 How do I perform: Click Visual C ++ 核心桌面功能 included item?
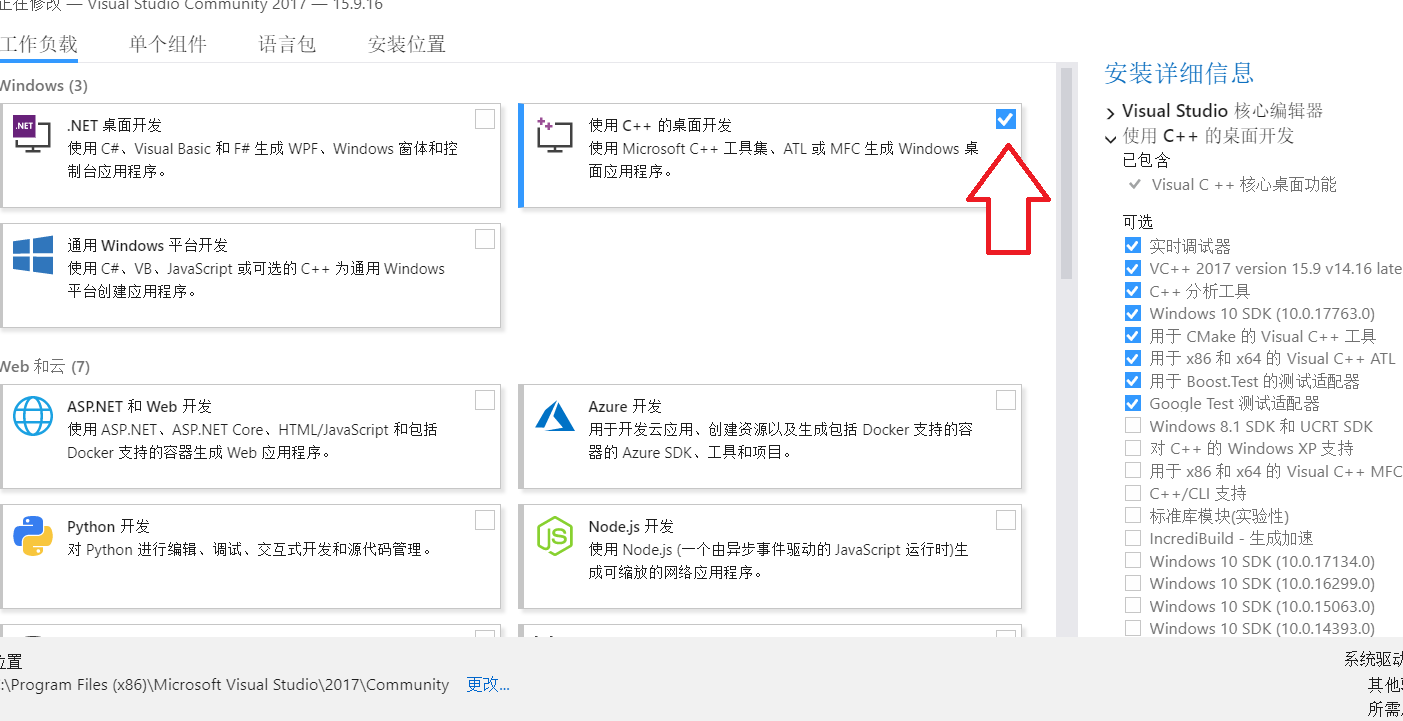(x=1244, y=184)
